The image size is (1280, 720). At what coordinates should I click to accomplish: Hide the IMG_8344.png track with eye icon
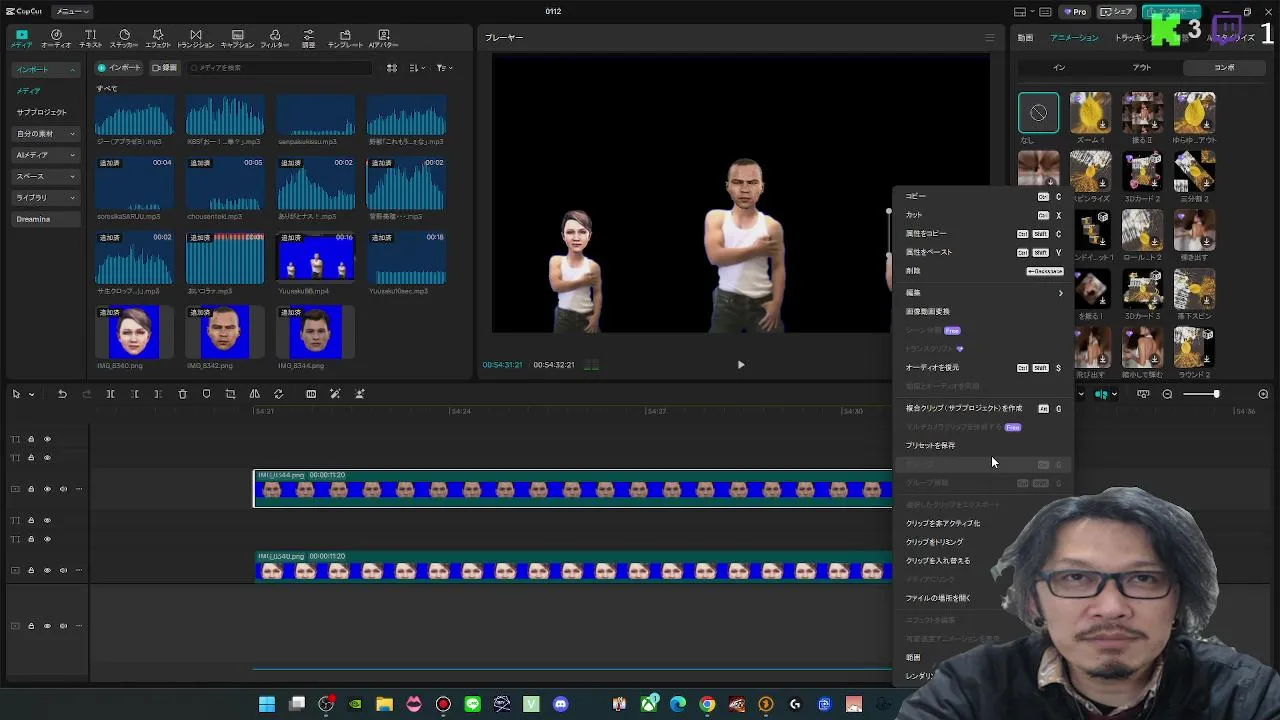click(47, 489)
